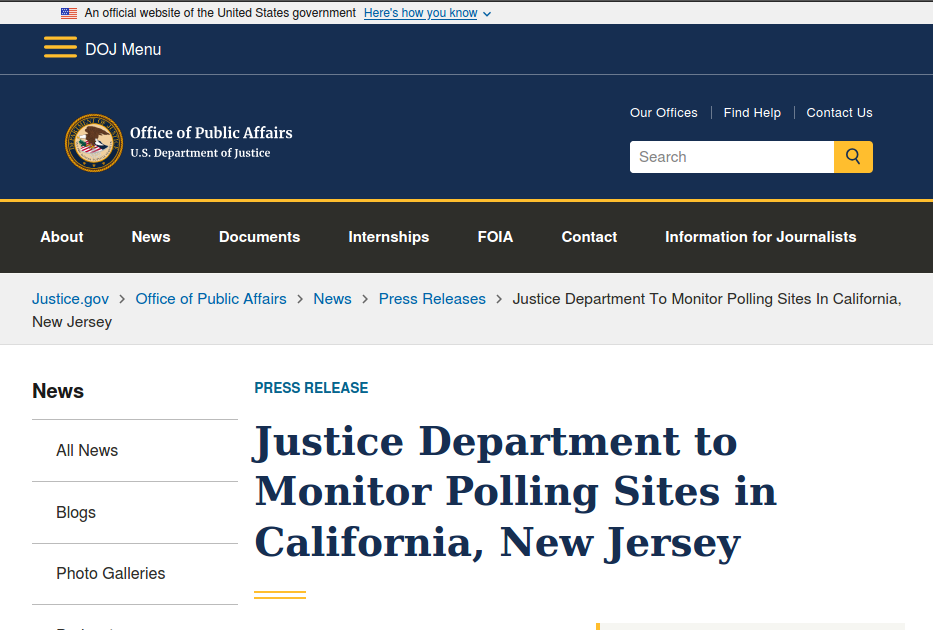Viewport: 933px width, 630px height.
Task: Expand "Here's how you know" banner
Action: point(427,13)
